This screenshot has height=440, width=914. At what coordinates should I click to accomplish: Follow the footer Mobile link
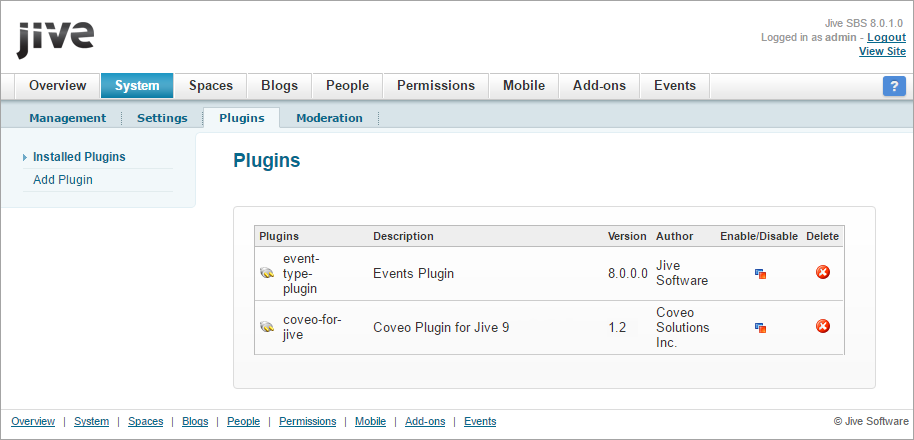click(x=371, y=421)
